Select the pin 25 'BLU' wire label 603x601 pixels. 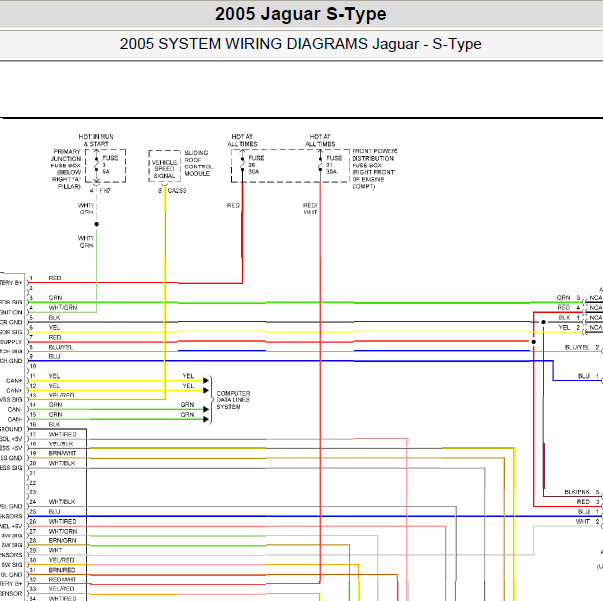54,512
